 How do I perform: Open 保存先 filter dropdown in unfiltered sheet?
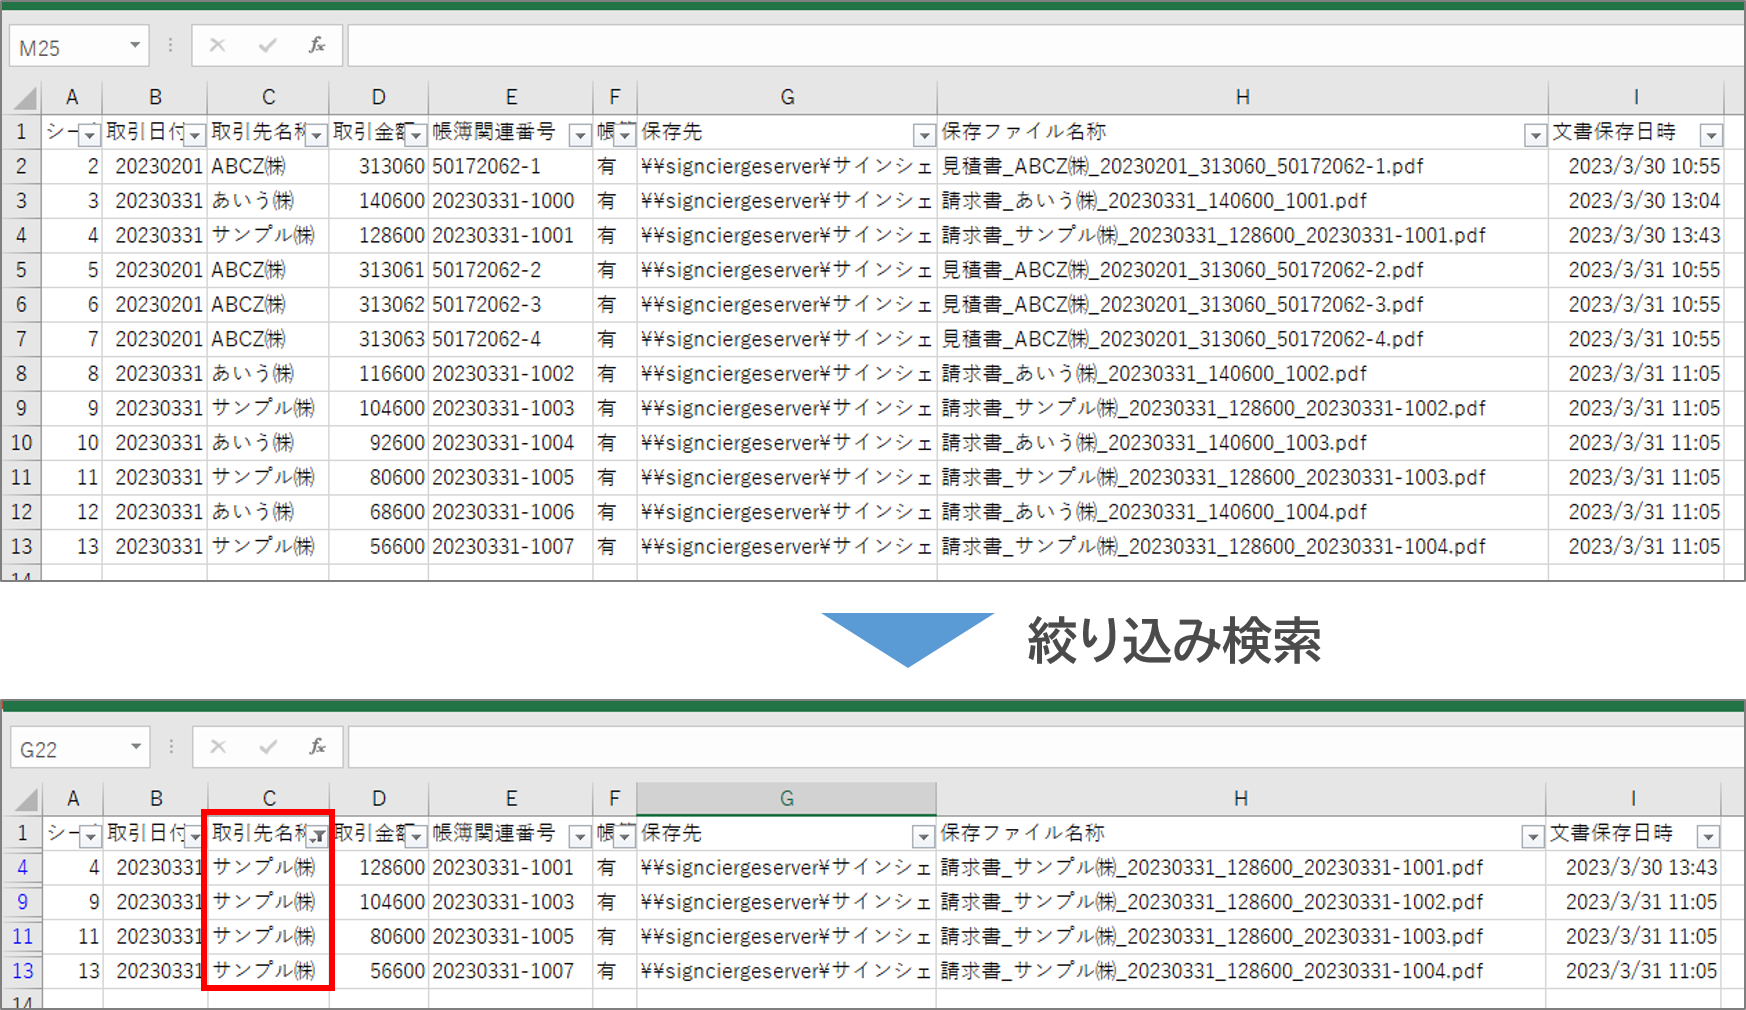[x=924, y=135]
